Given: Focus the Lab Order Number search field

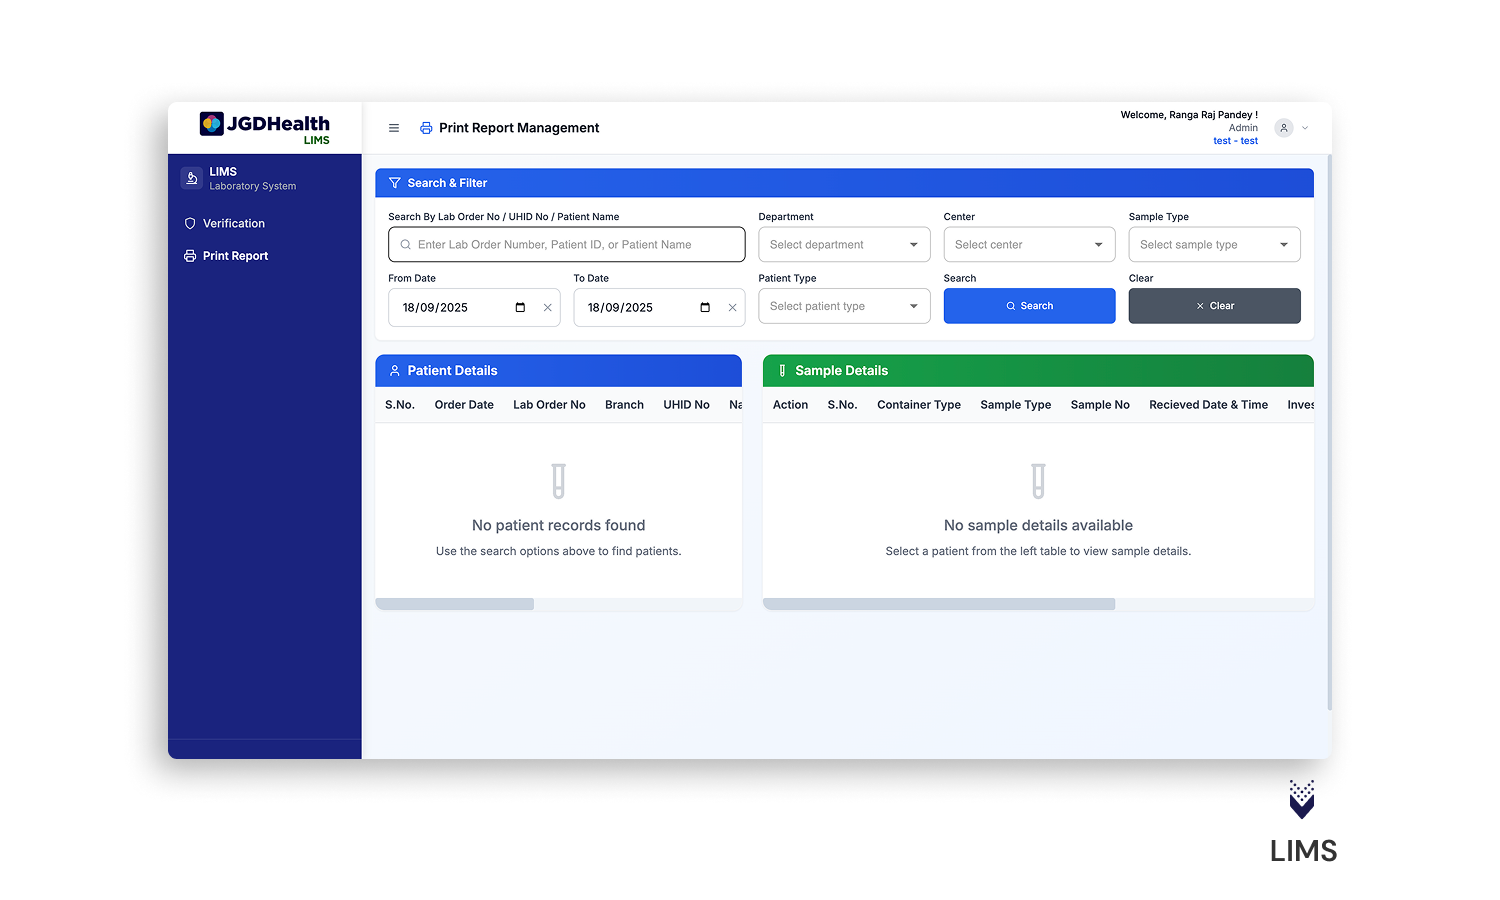Looking at the screenshot, I should pyautogui.click(x=566, y=245).
